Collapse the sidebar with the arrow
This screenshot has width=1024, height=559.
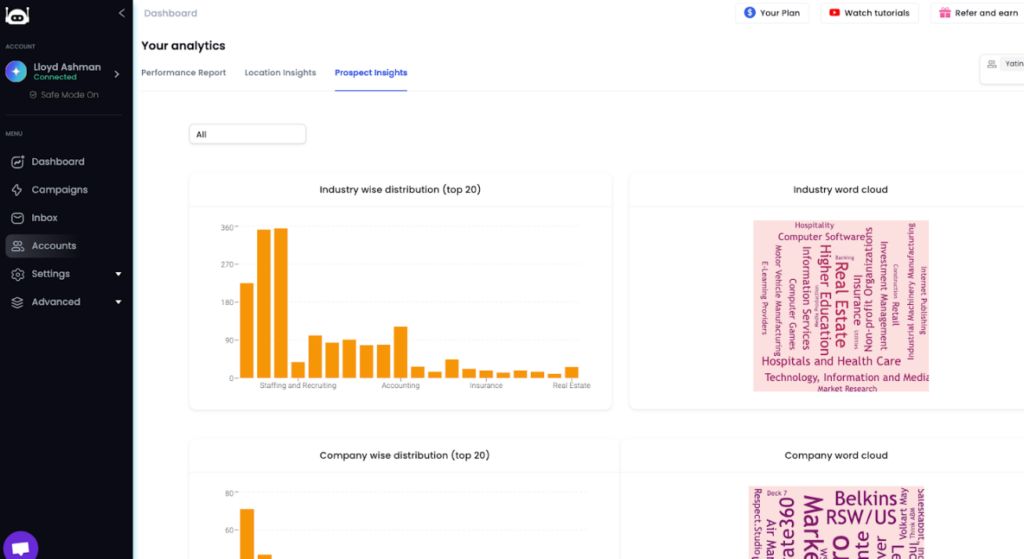click(x=121, y=13)
